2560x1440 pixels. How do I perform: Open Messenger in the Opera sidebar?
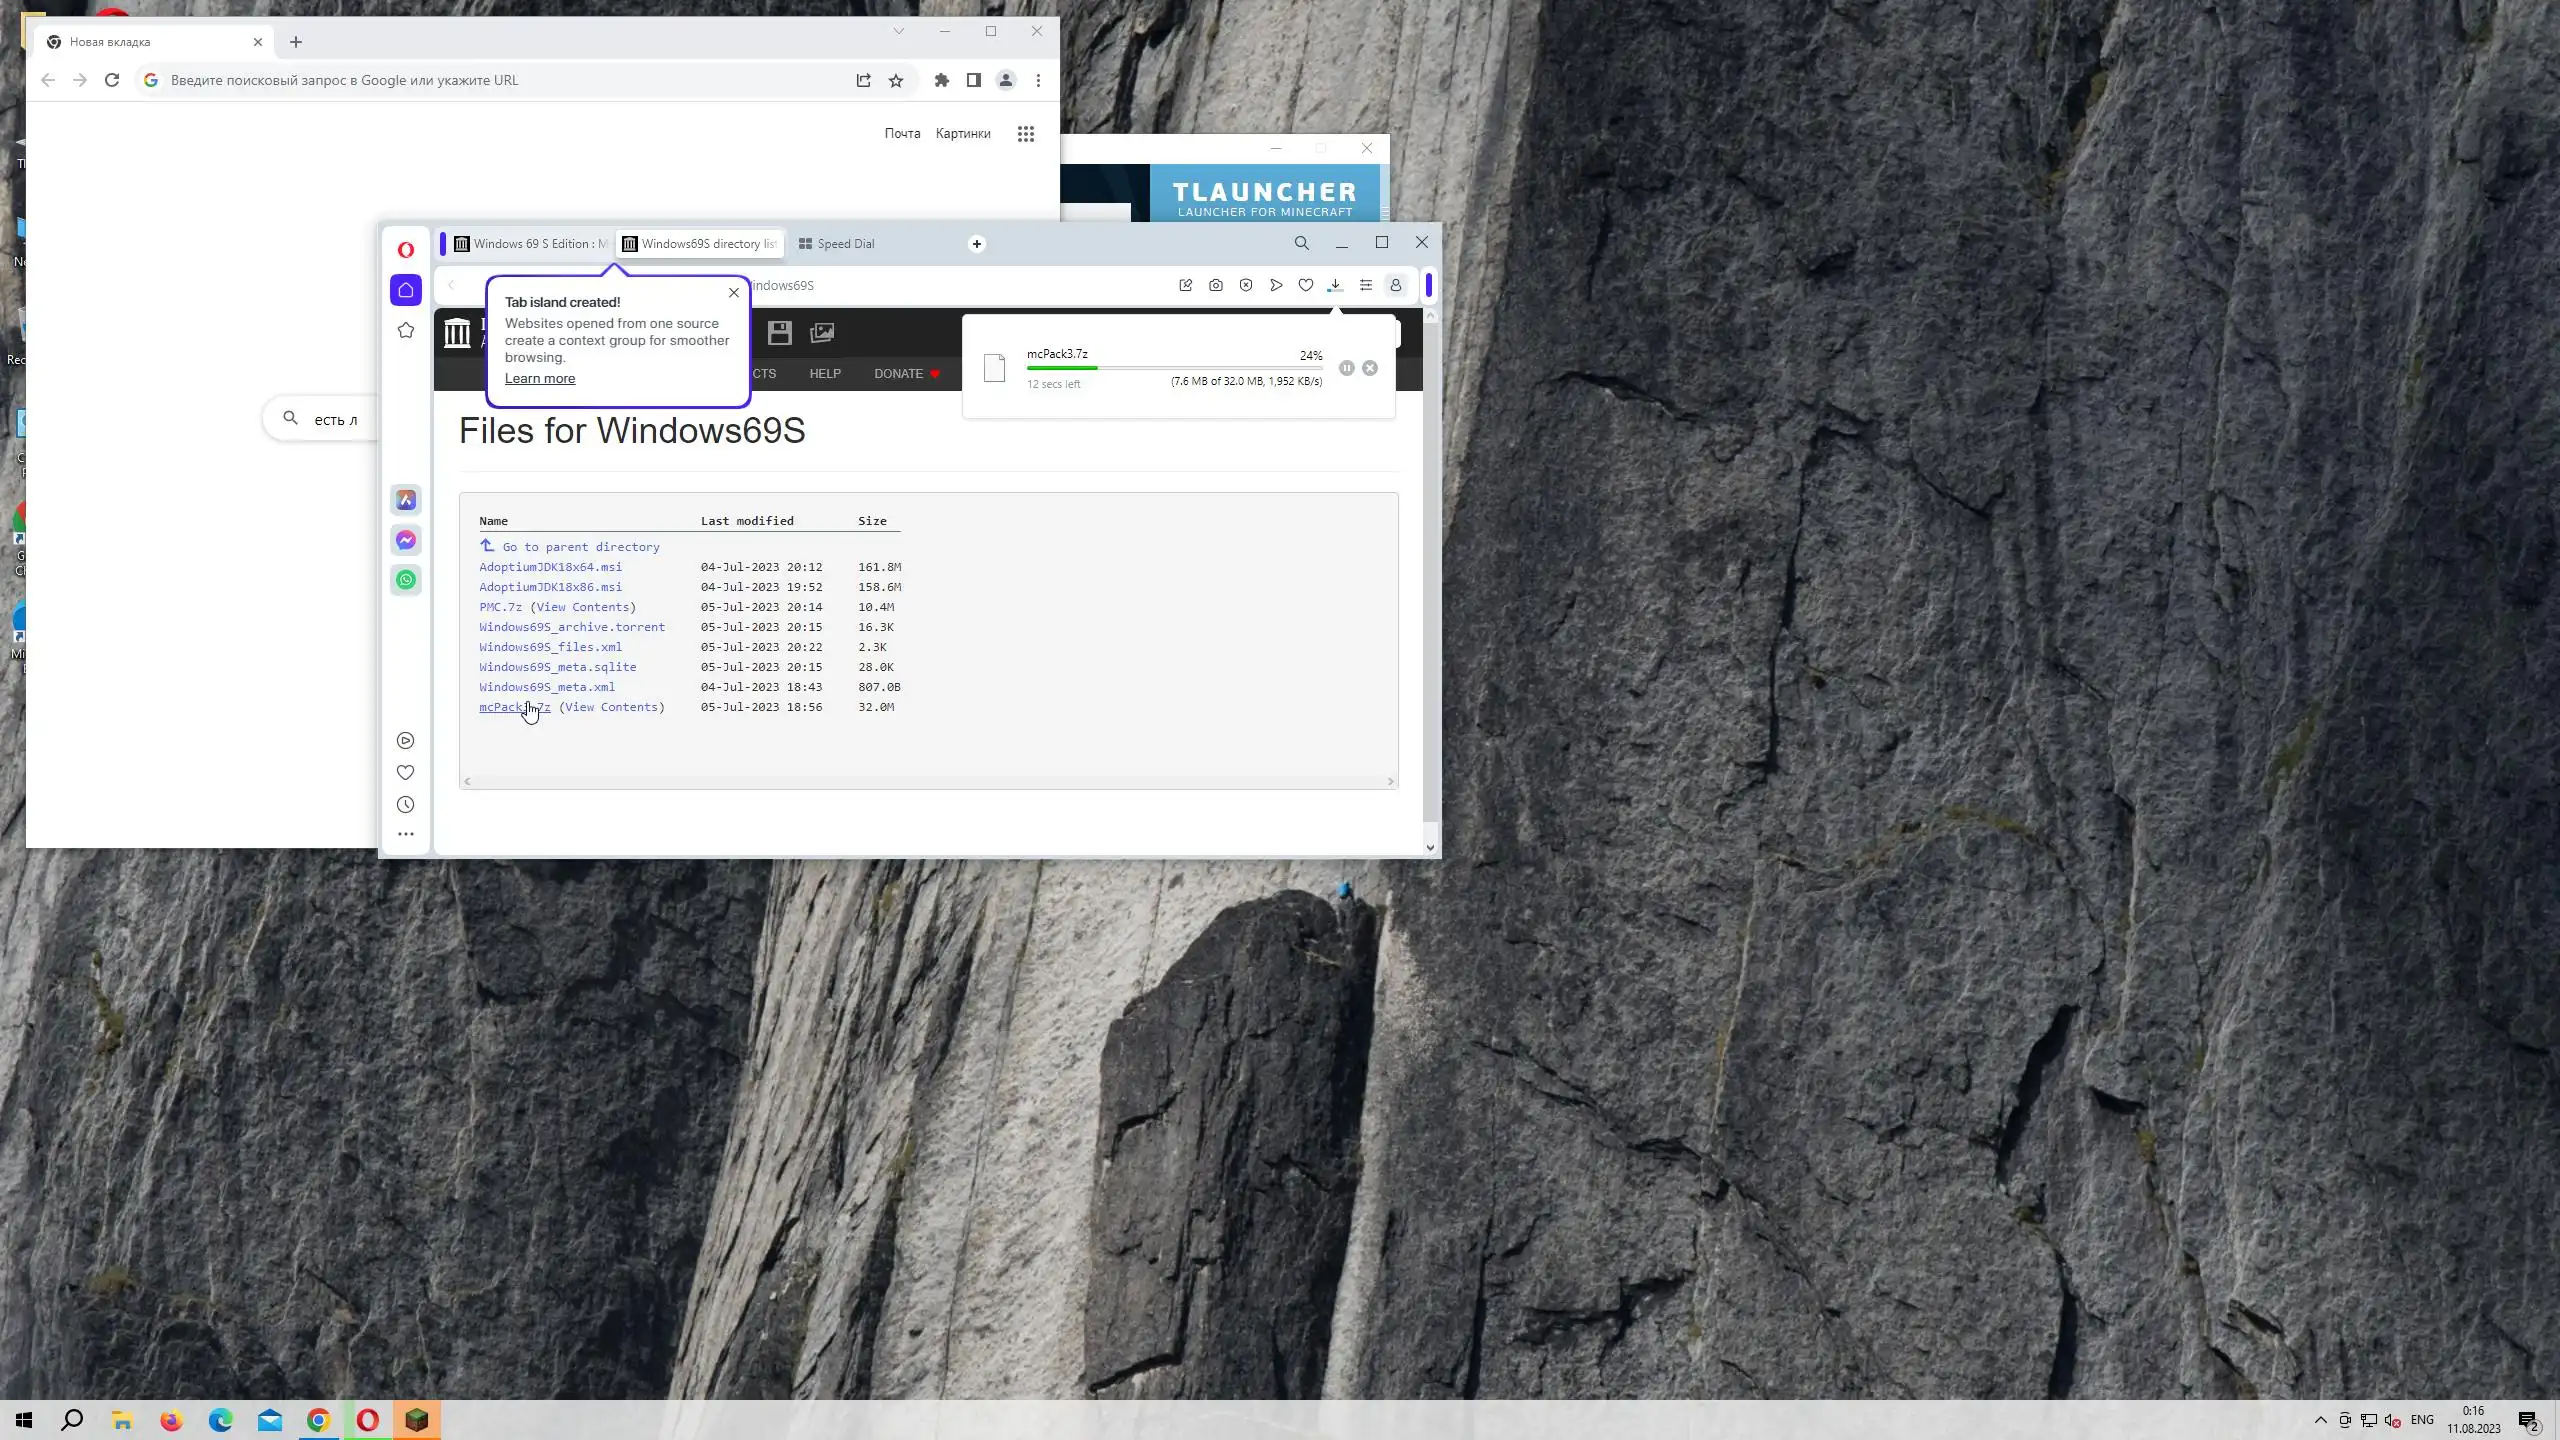[x=405, y=540]
